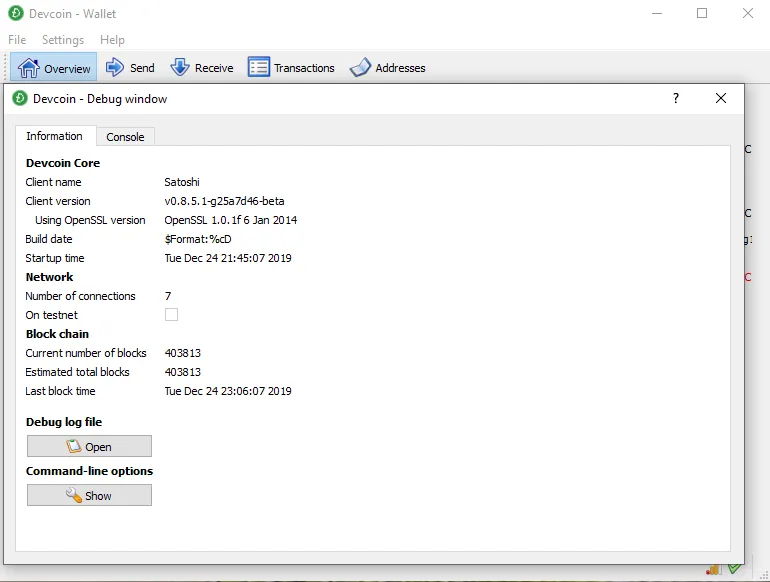Click the Devcoin logo in wallet title bar
The height and width of the screenshot is (582, 770).
coord(16,13)
